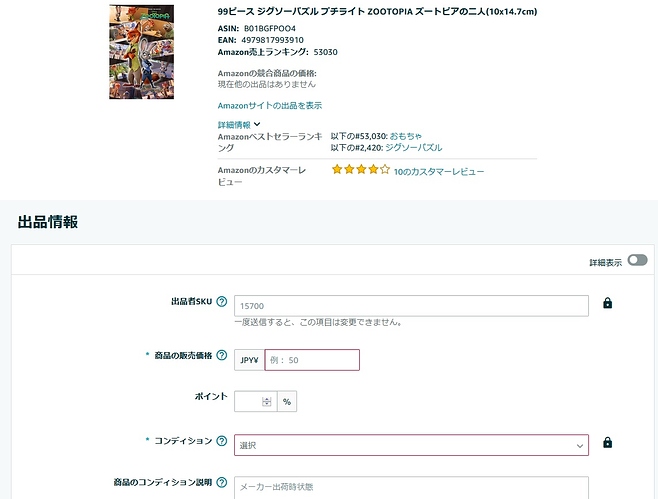Open help icon for 出品者SKU
Image resolution: width=658 pixels, height=499 pixels.
pos(222,301)
